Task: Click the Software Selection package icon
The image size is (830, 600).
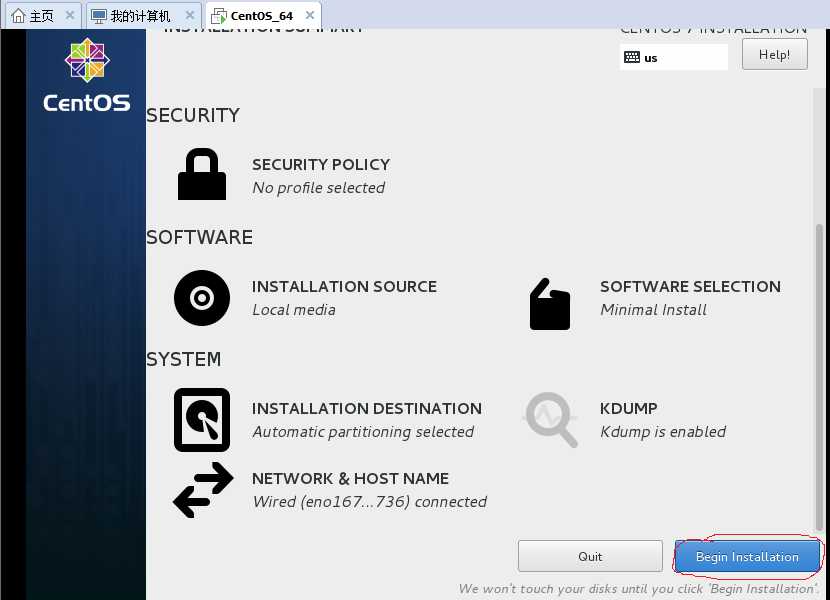Action: pos(549,304)
